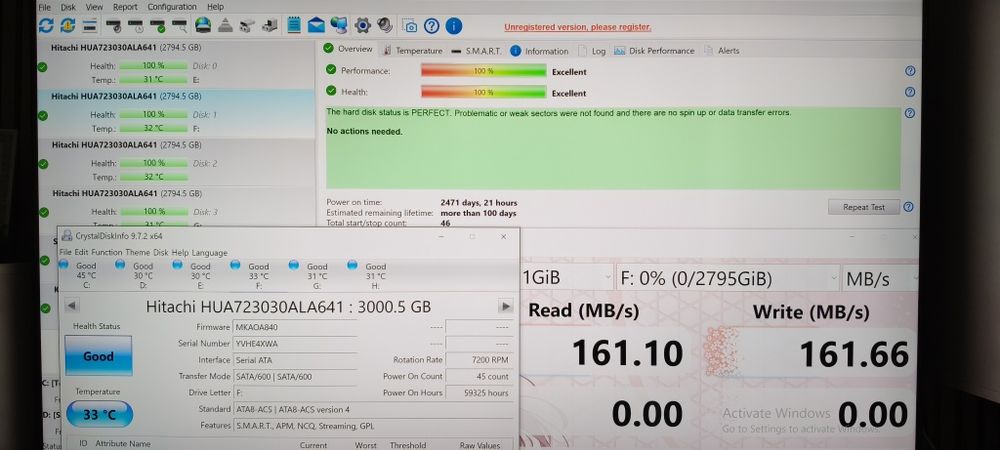The width and height of the screenshot is (1000, 450).
Task: Click the 33 °C temperature button
Action: 99,414
